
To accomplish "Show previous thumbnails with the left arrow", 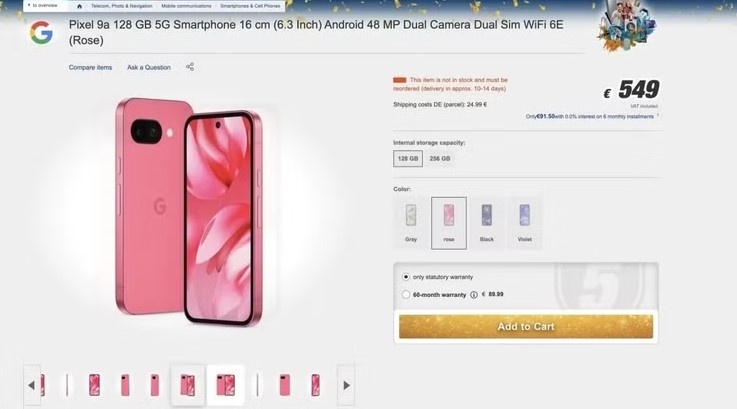I will click(31, 385).
